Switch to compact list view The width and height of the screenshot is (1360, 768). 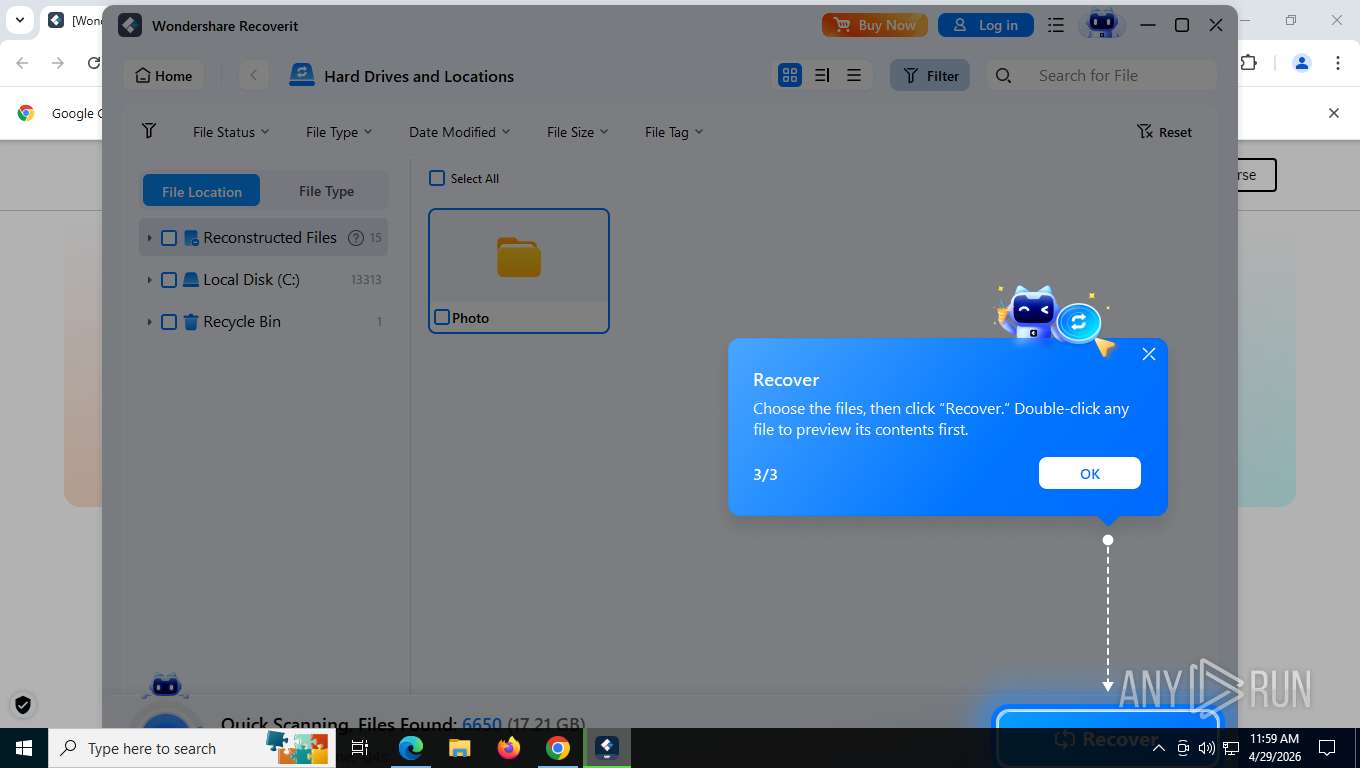tap(854, 76)
